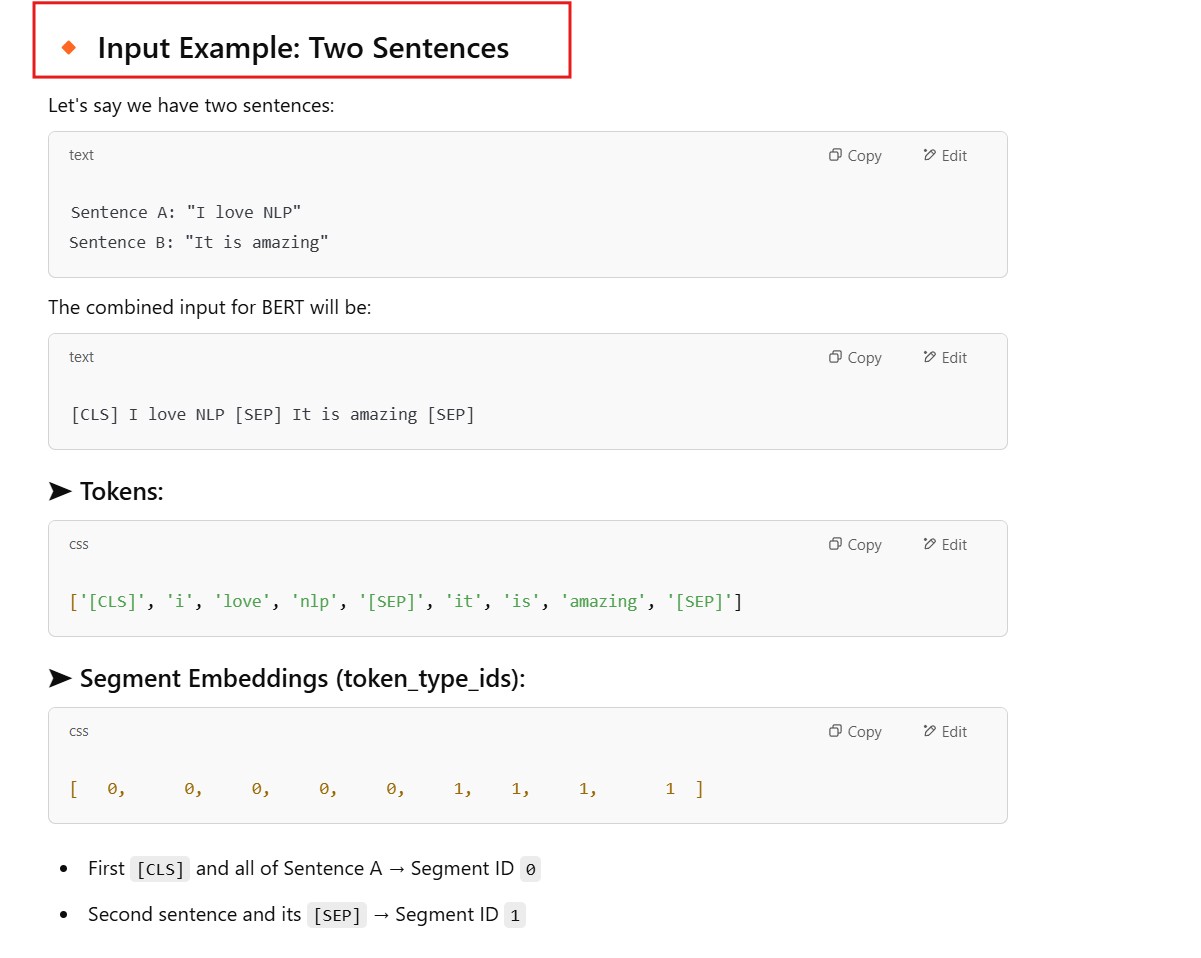Viewport: 1201px width, 958px height.
Task: Copy the token_type_ids array code block
Action: tap(855, 731)
